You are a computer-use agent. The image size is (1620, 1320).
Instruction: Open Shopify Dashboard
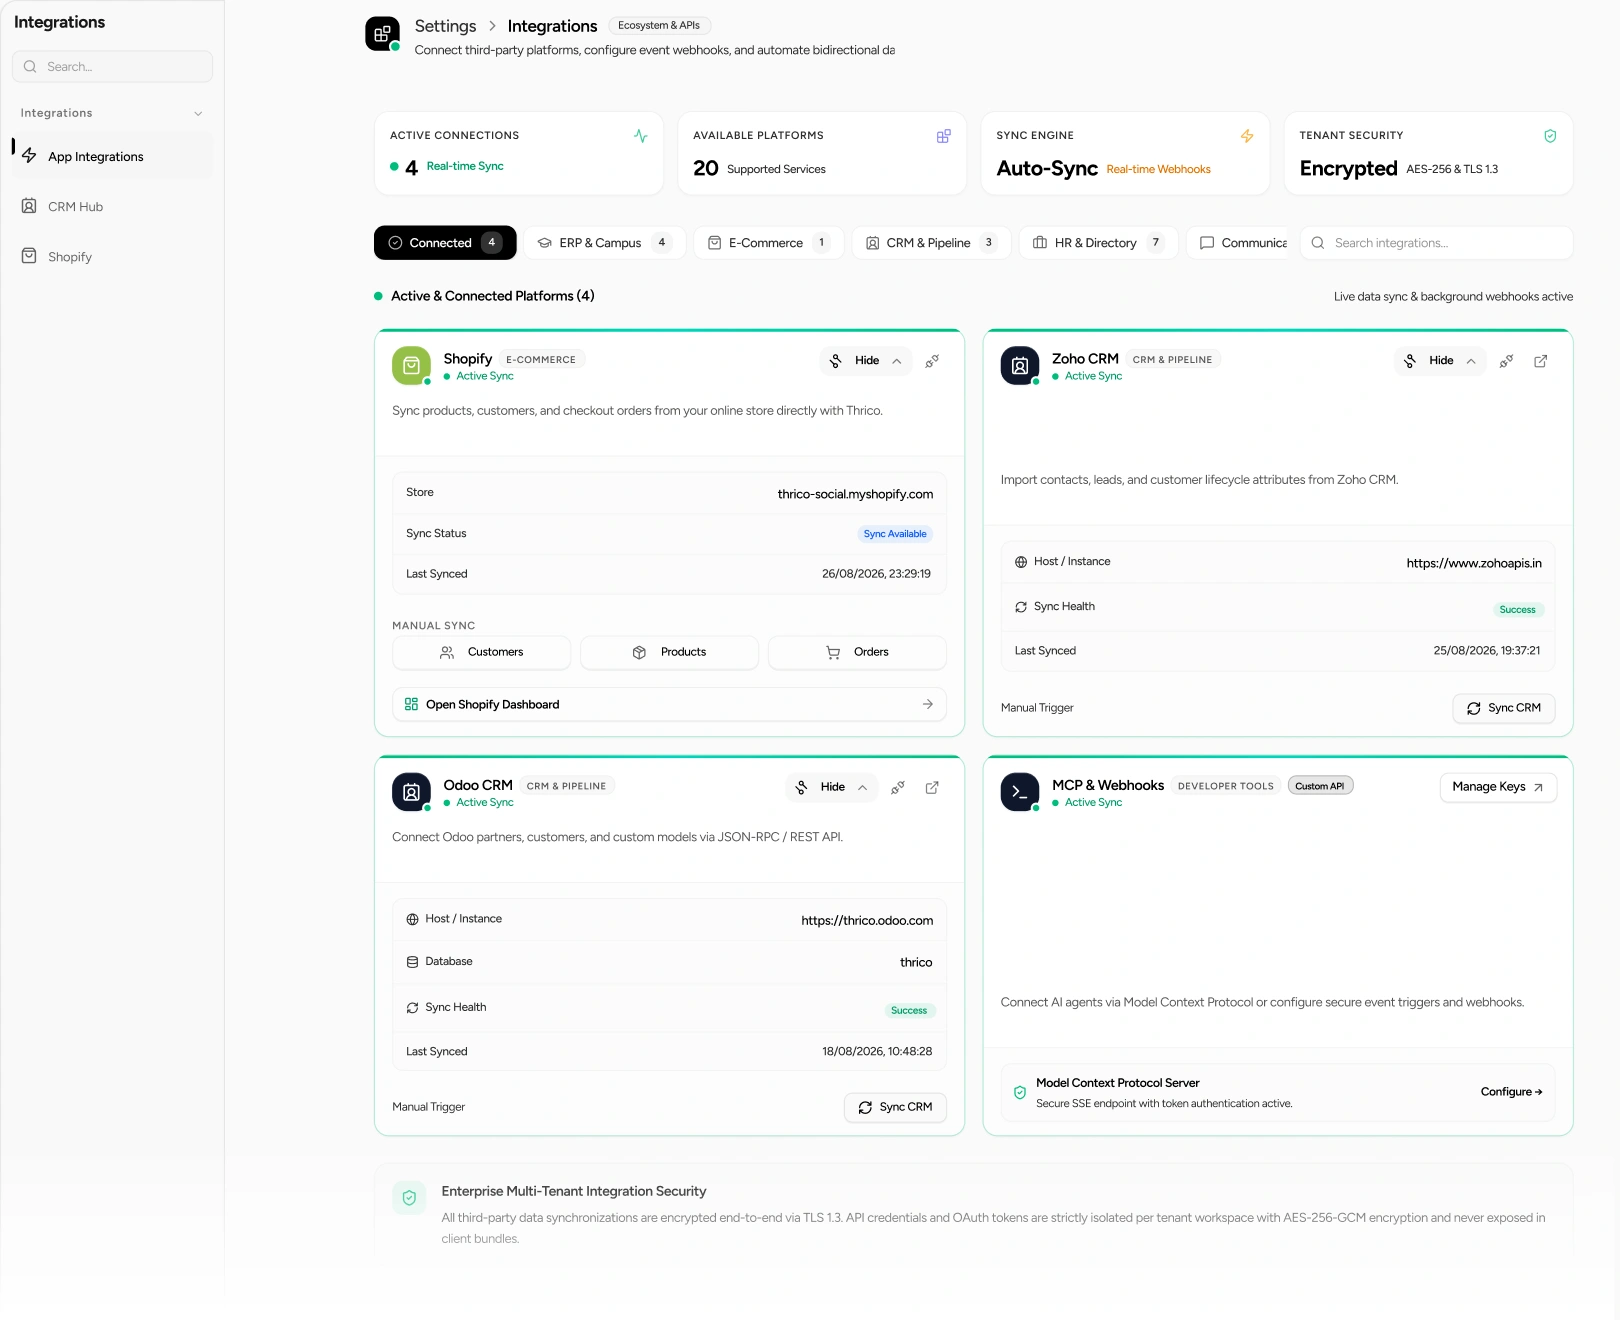[x=670, y=705]
